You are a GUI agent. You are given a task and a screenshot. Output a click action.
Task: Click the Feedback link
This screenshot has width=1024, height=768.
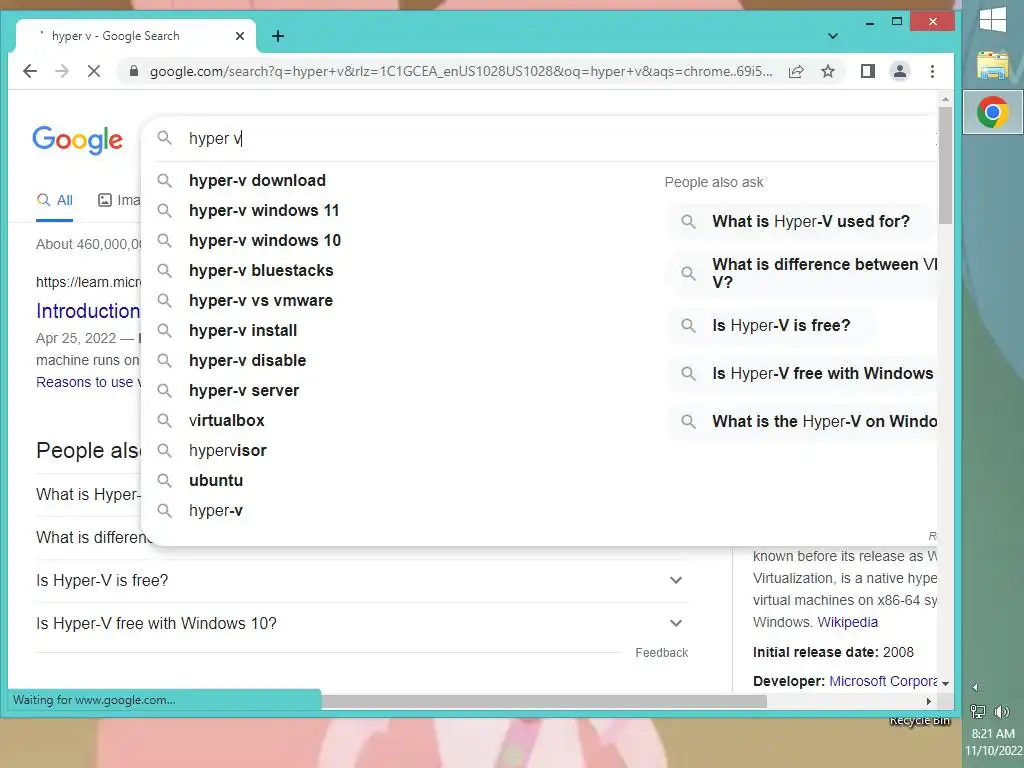(662, 652)
